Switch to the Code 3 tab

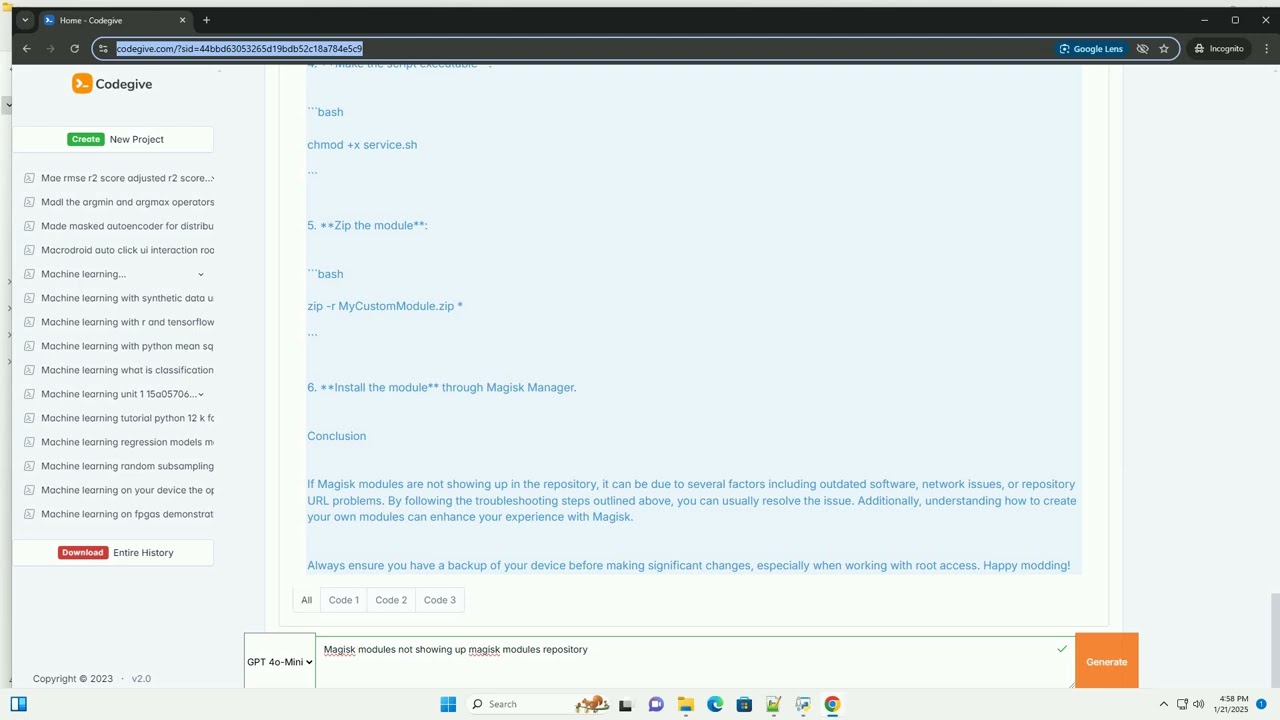coord(440,600)
